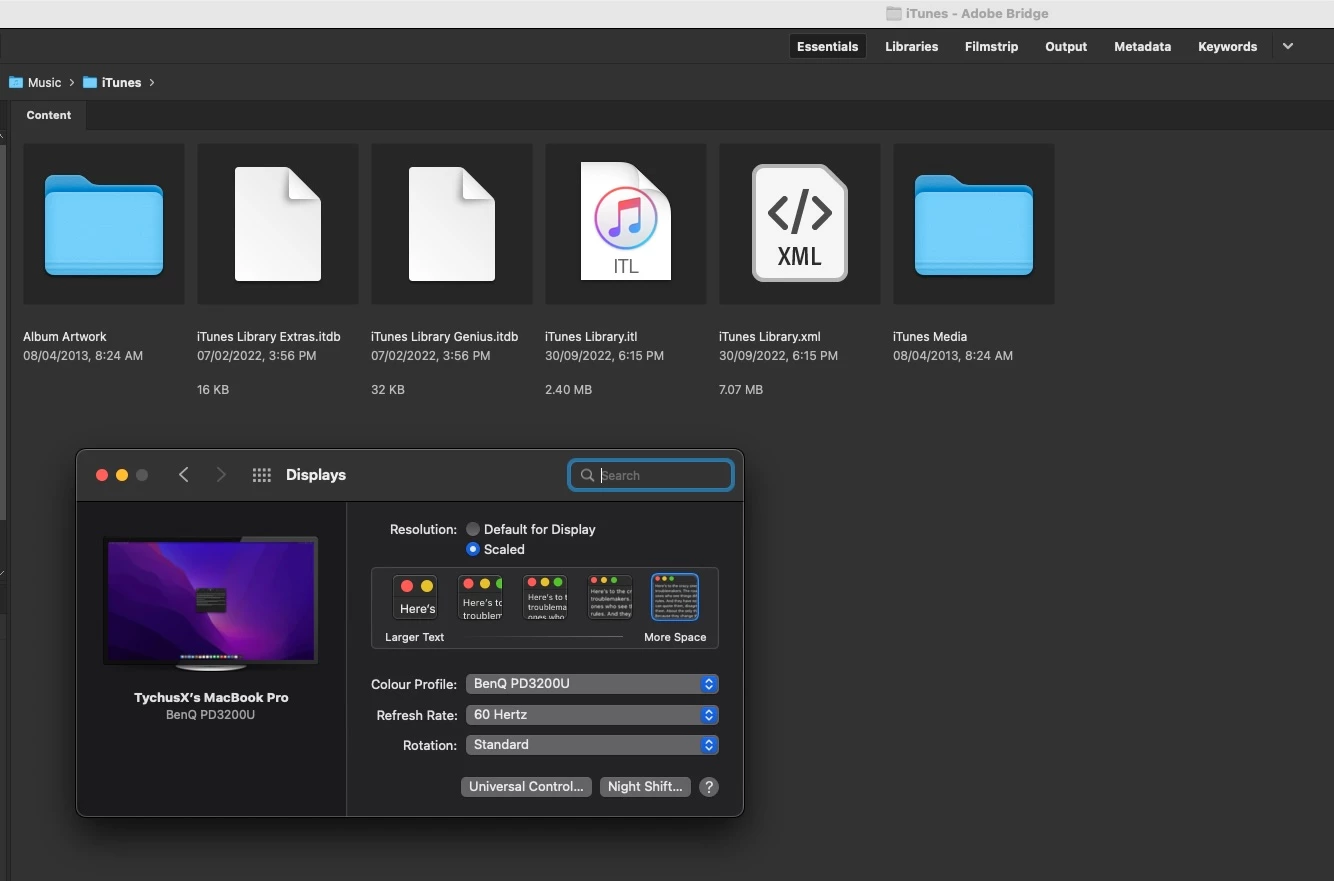Select the iTunes Library.xml file icon
Viewport: 1334px width, 881px height.
coord(800,223)
